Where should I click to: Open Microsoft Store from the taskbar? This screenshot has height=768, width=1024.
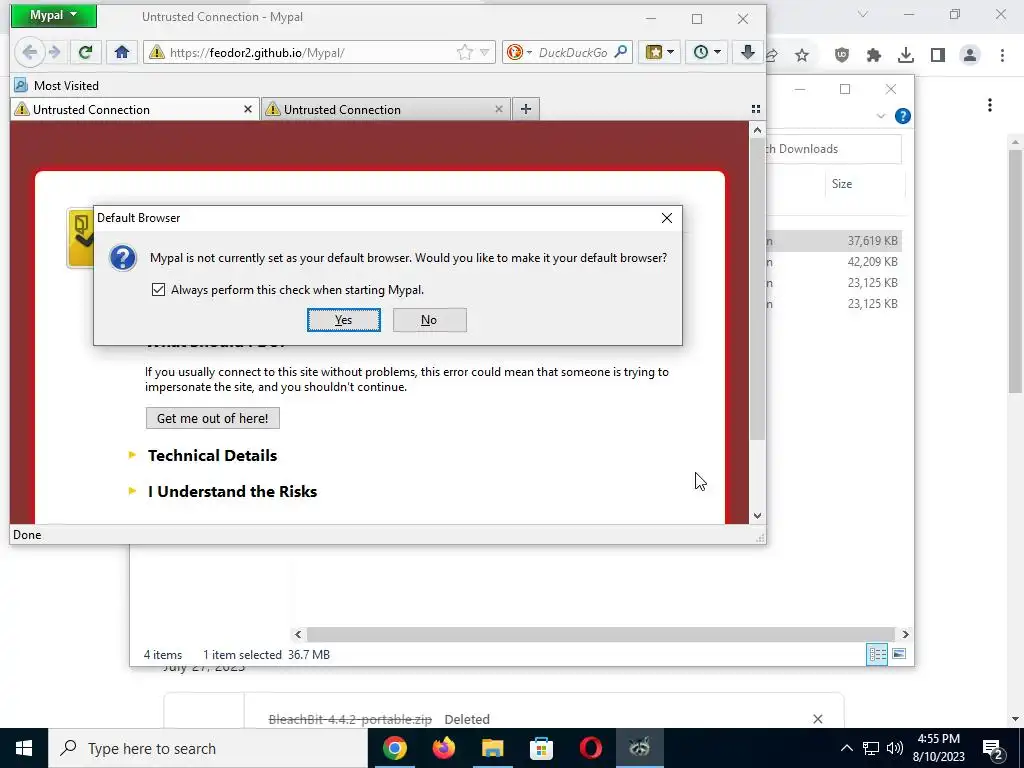point(541,748)
